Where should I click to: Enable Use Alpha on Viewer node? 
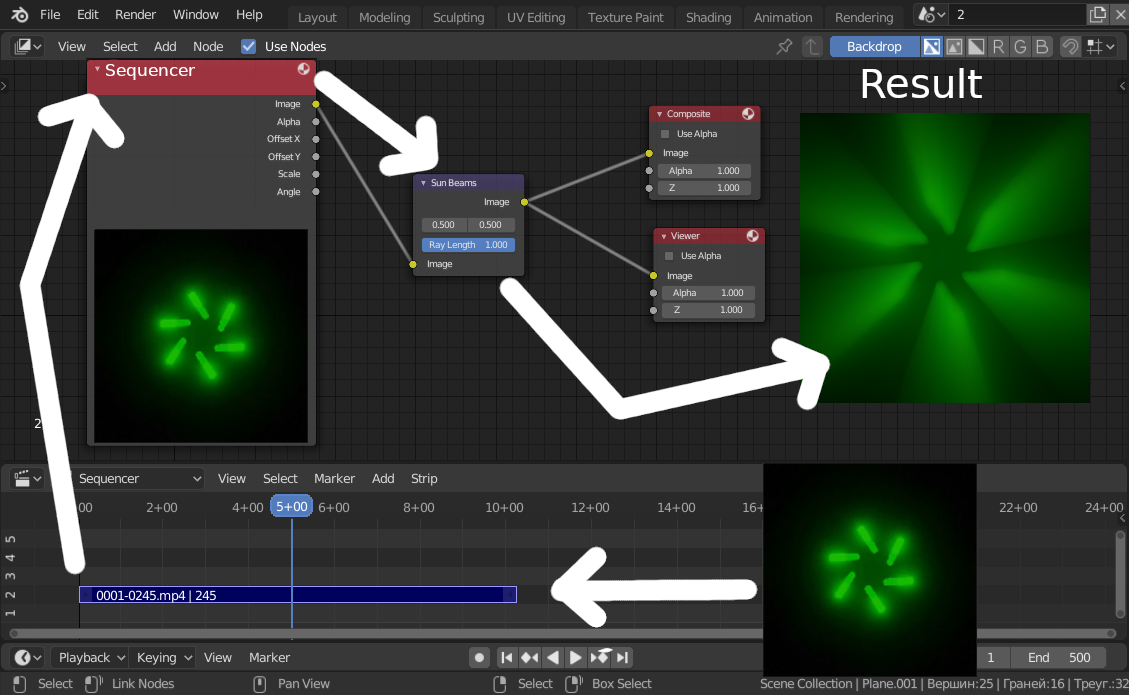tap(670, 256)
